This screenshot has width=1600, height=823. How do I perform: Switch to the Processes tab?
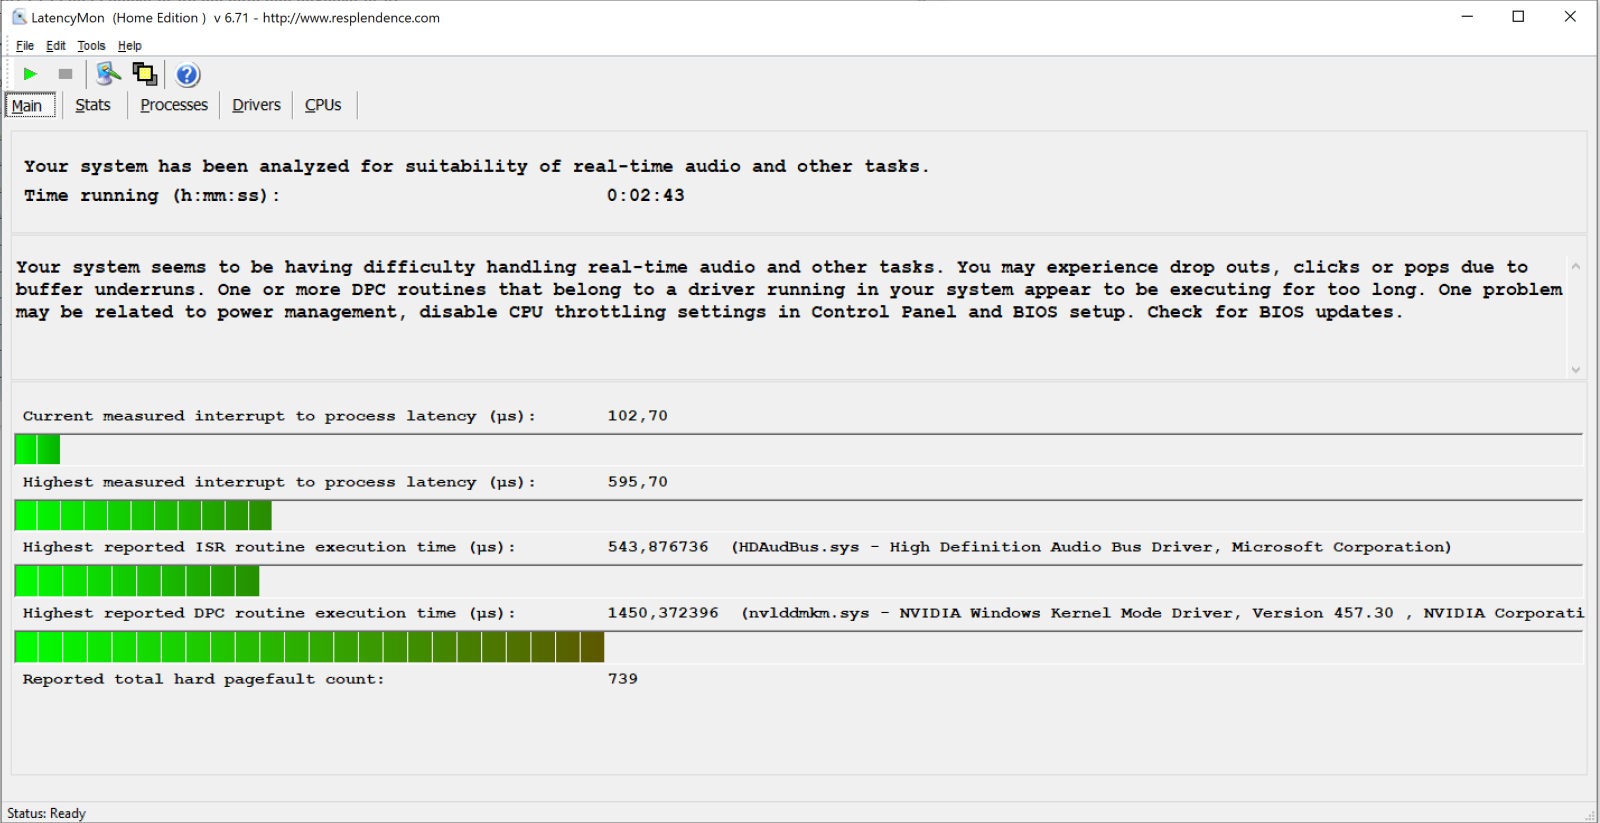[174, 105]
